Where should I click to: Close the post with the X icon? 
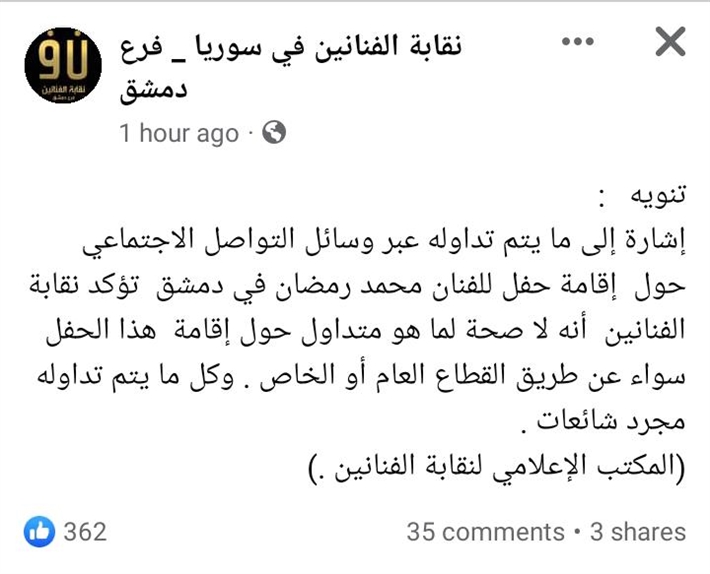tap(669, 43)
